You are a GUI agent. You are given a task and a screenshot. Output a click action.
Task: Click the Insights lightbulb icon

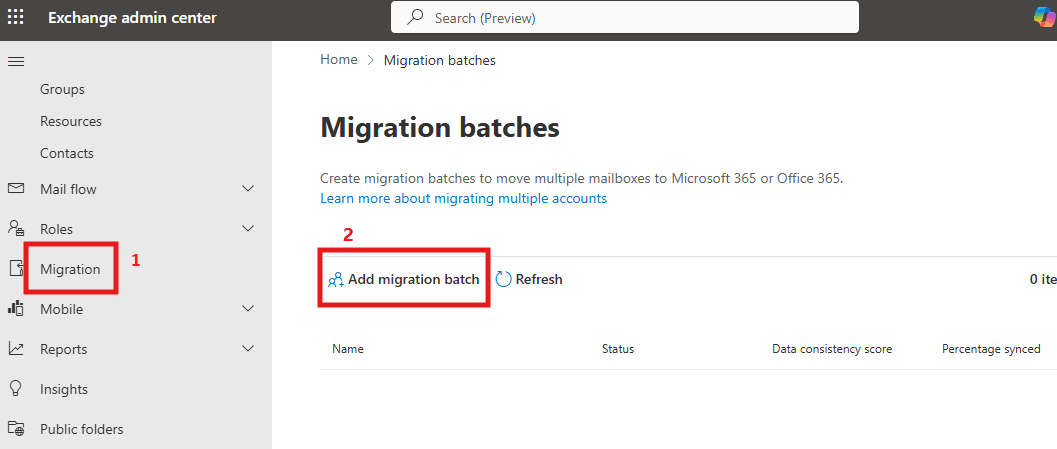[16, 389]
